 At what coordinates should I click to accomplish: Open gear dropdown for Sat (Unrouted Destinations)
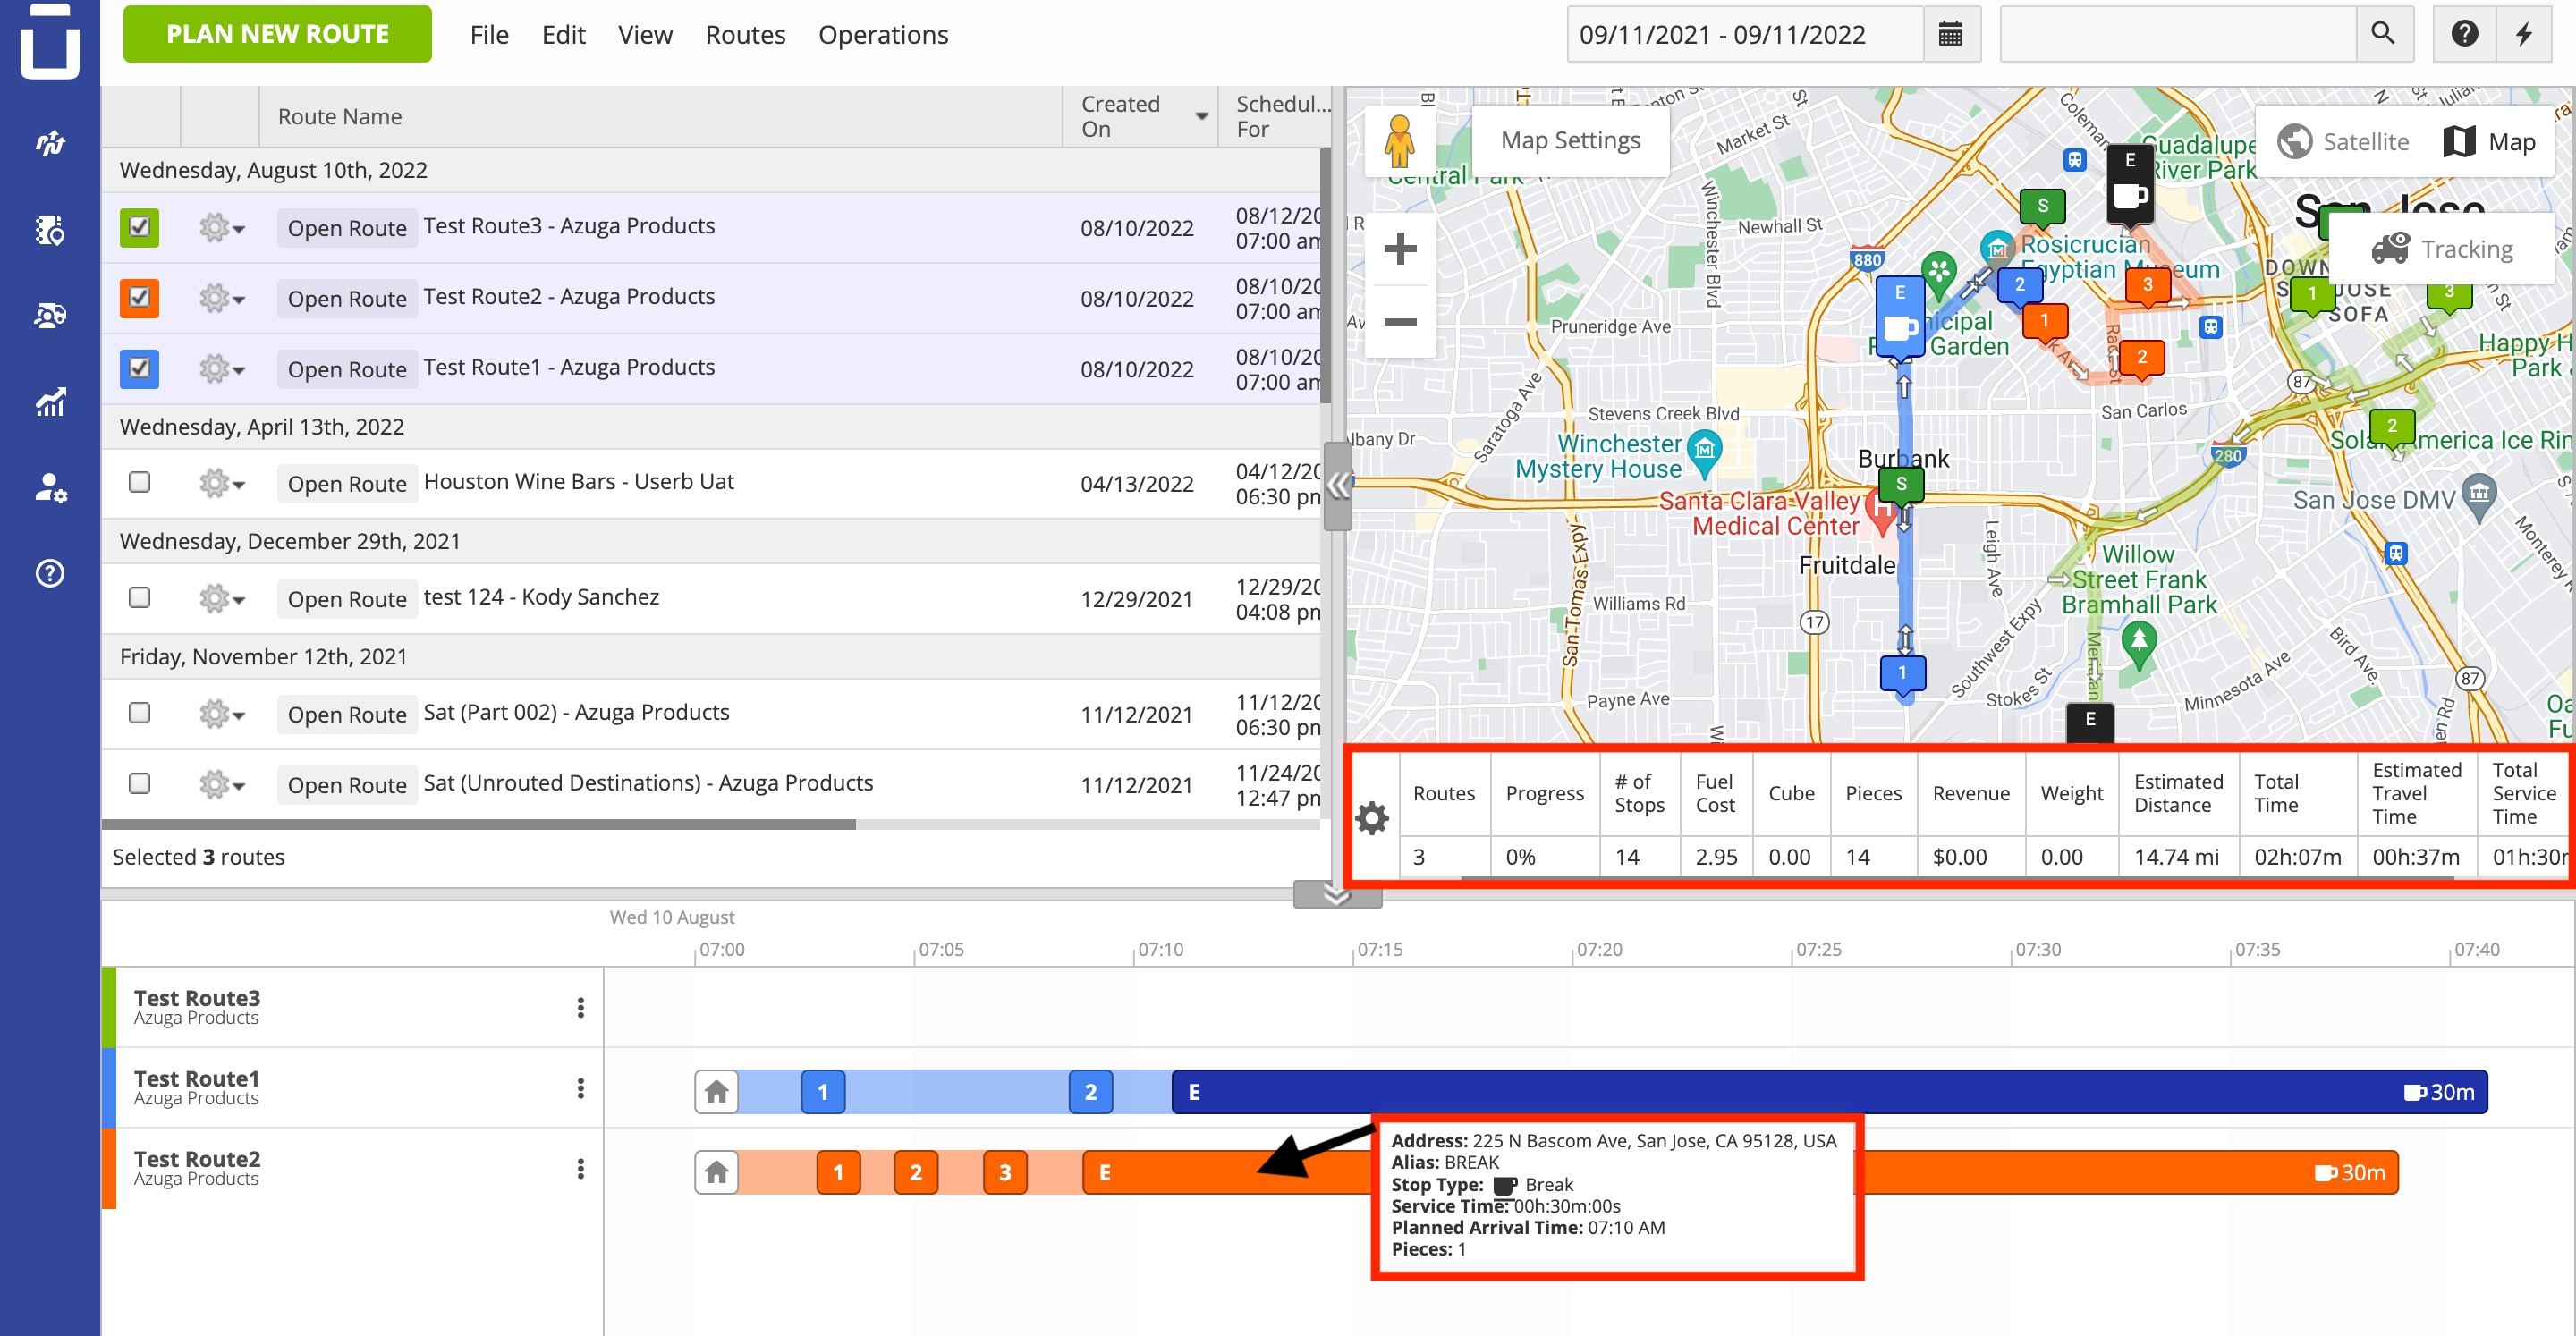pos(221,785)
